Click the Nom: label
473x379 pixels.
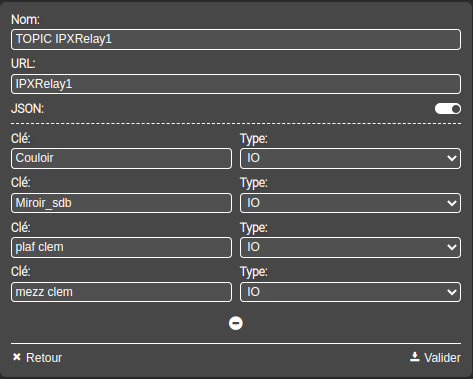tap(25, 19)
